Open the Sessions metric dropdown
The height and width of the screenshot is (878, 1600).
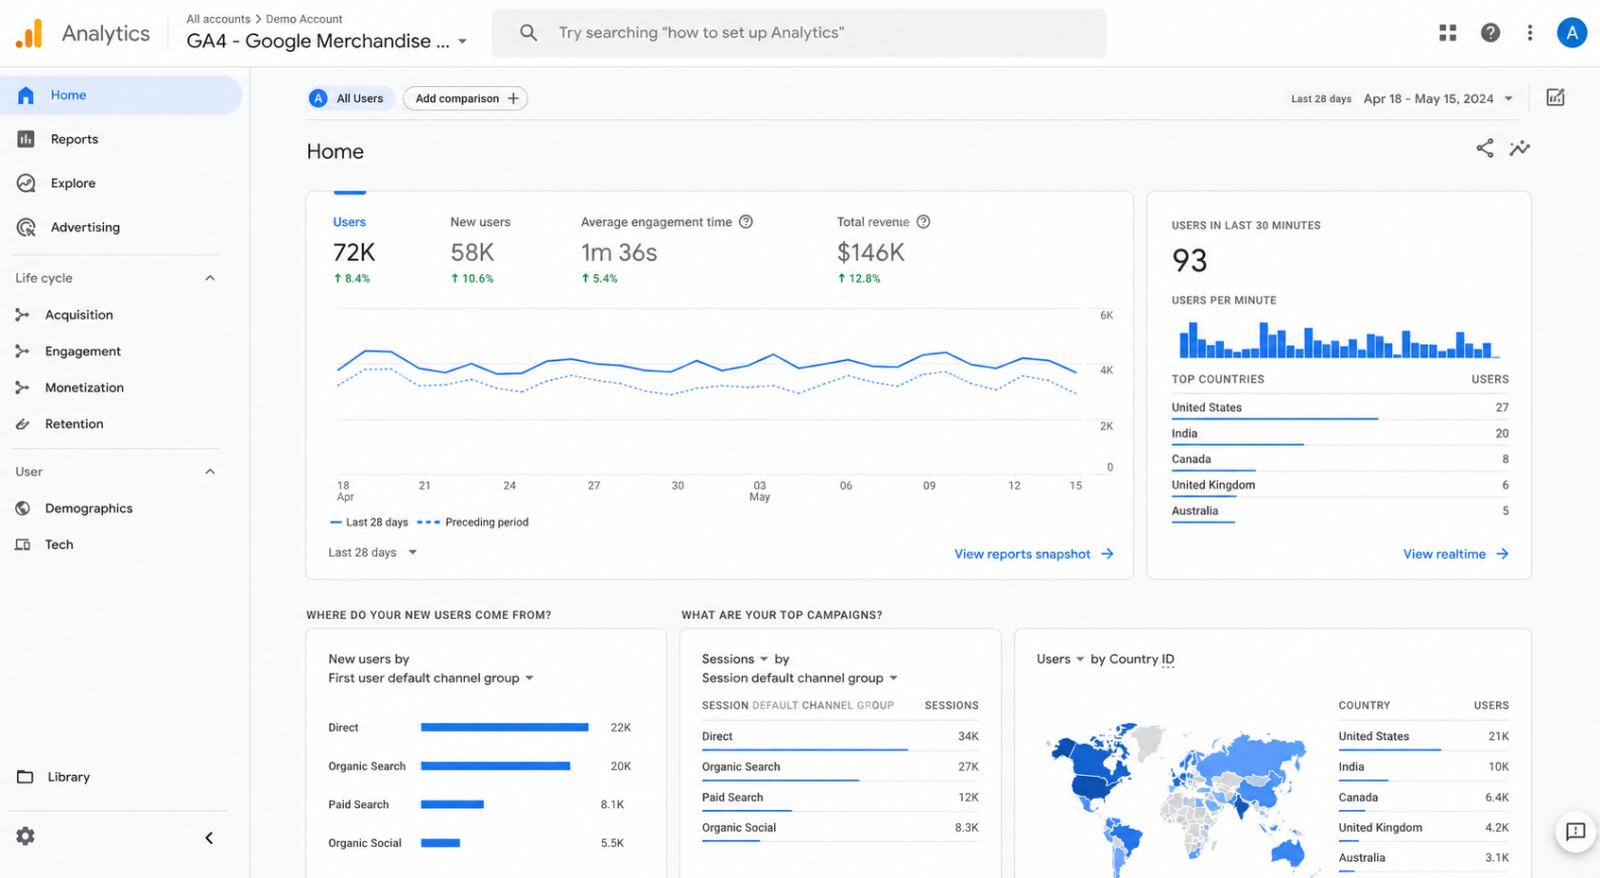coord(735,659)
